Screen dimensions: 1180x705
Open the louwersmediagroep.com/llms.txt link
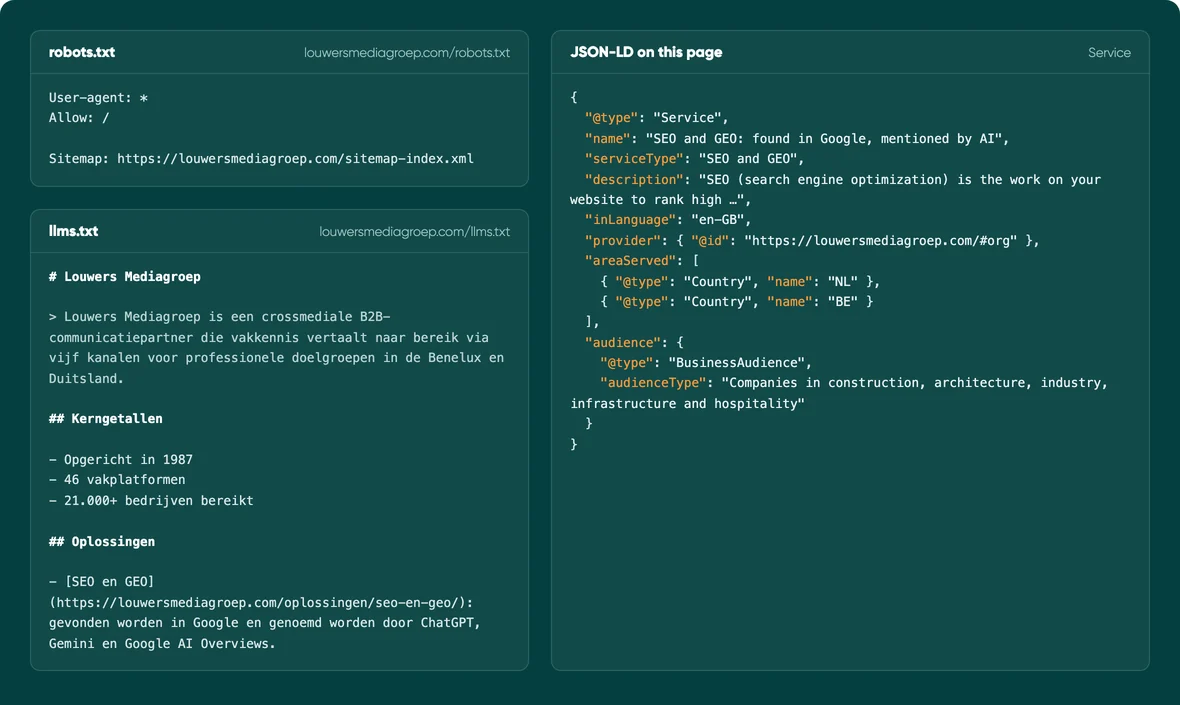point(414,232)
